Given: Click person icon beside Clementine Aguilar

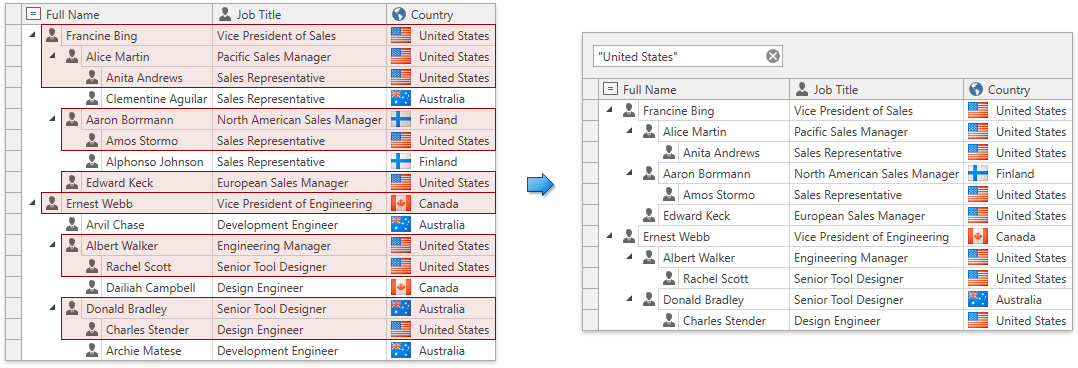Looking at the screenshot, I should pyautogui.click(x=92, y=98).
